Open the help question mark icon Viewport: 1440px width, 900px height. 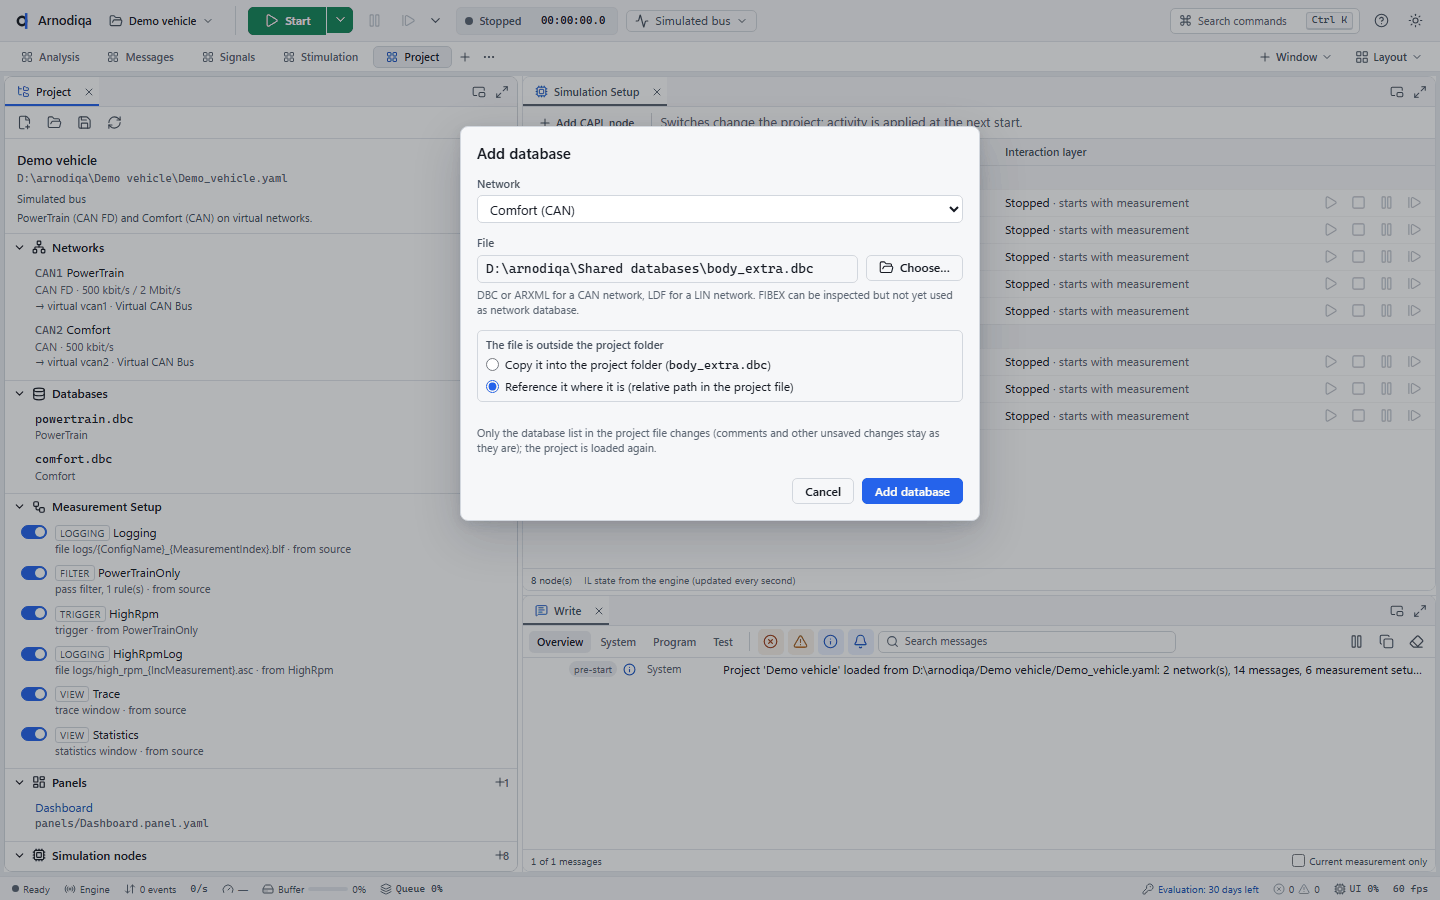[x=1381, y=21]
